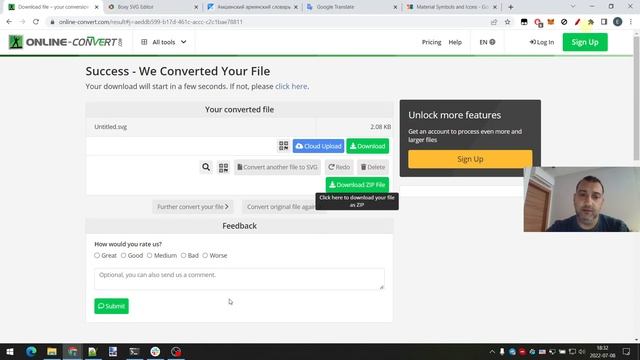Click the red pen extension icon

578,22
